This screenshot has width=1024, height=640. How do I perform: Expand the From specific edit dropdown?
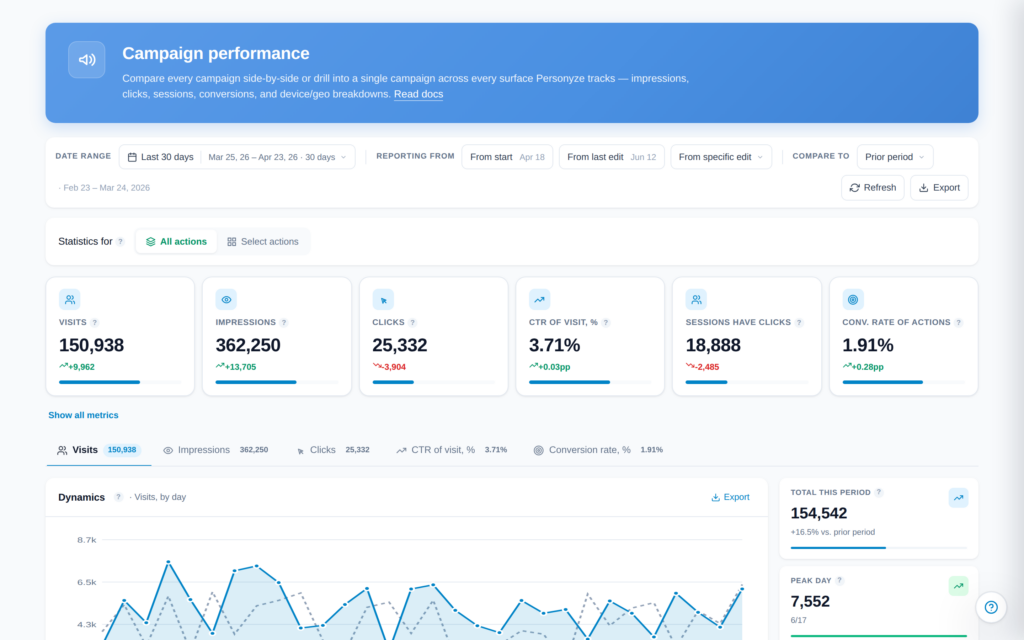point(721,157)
